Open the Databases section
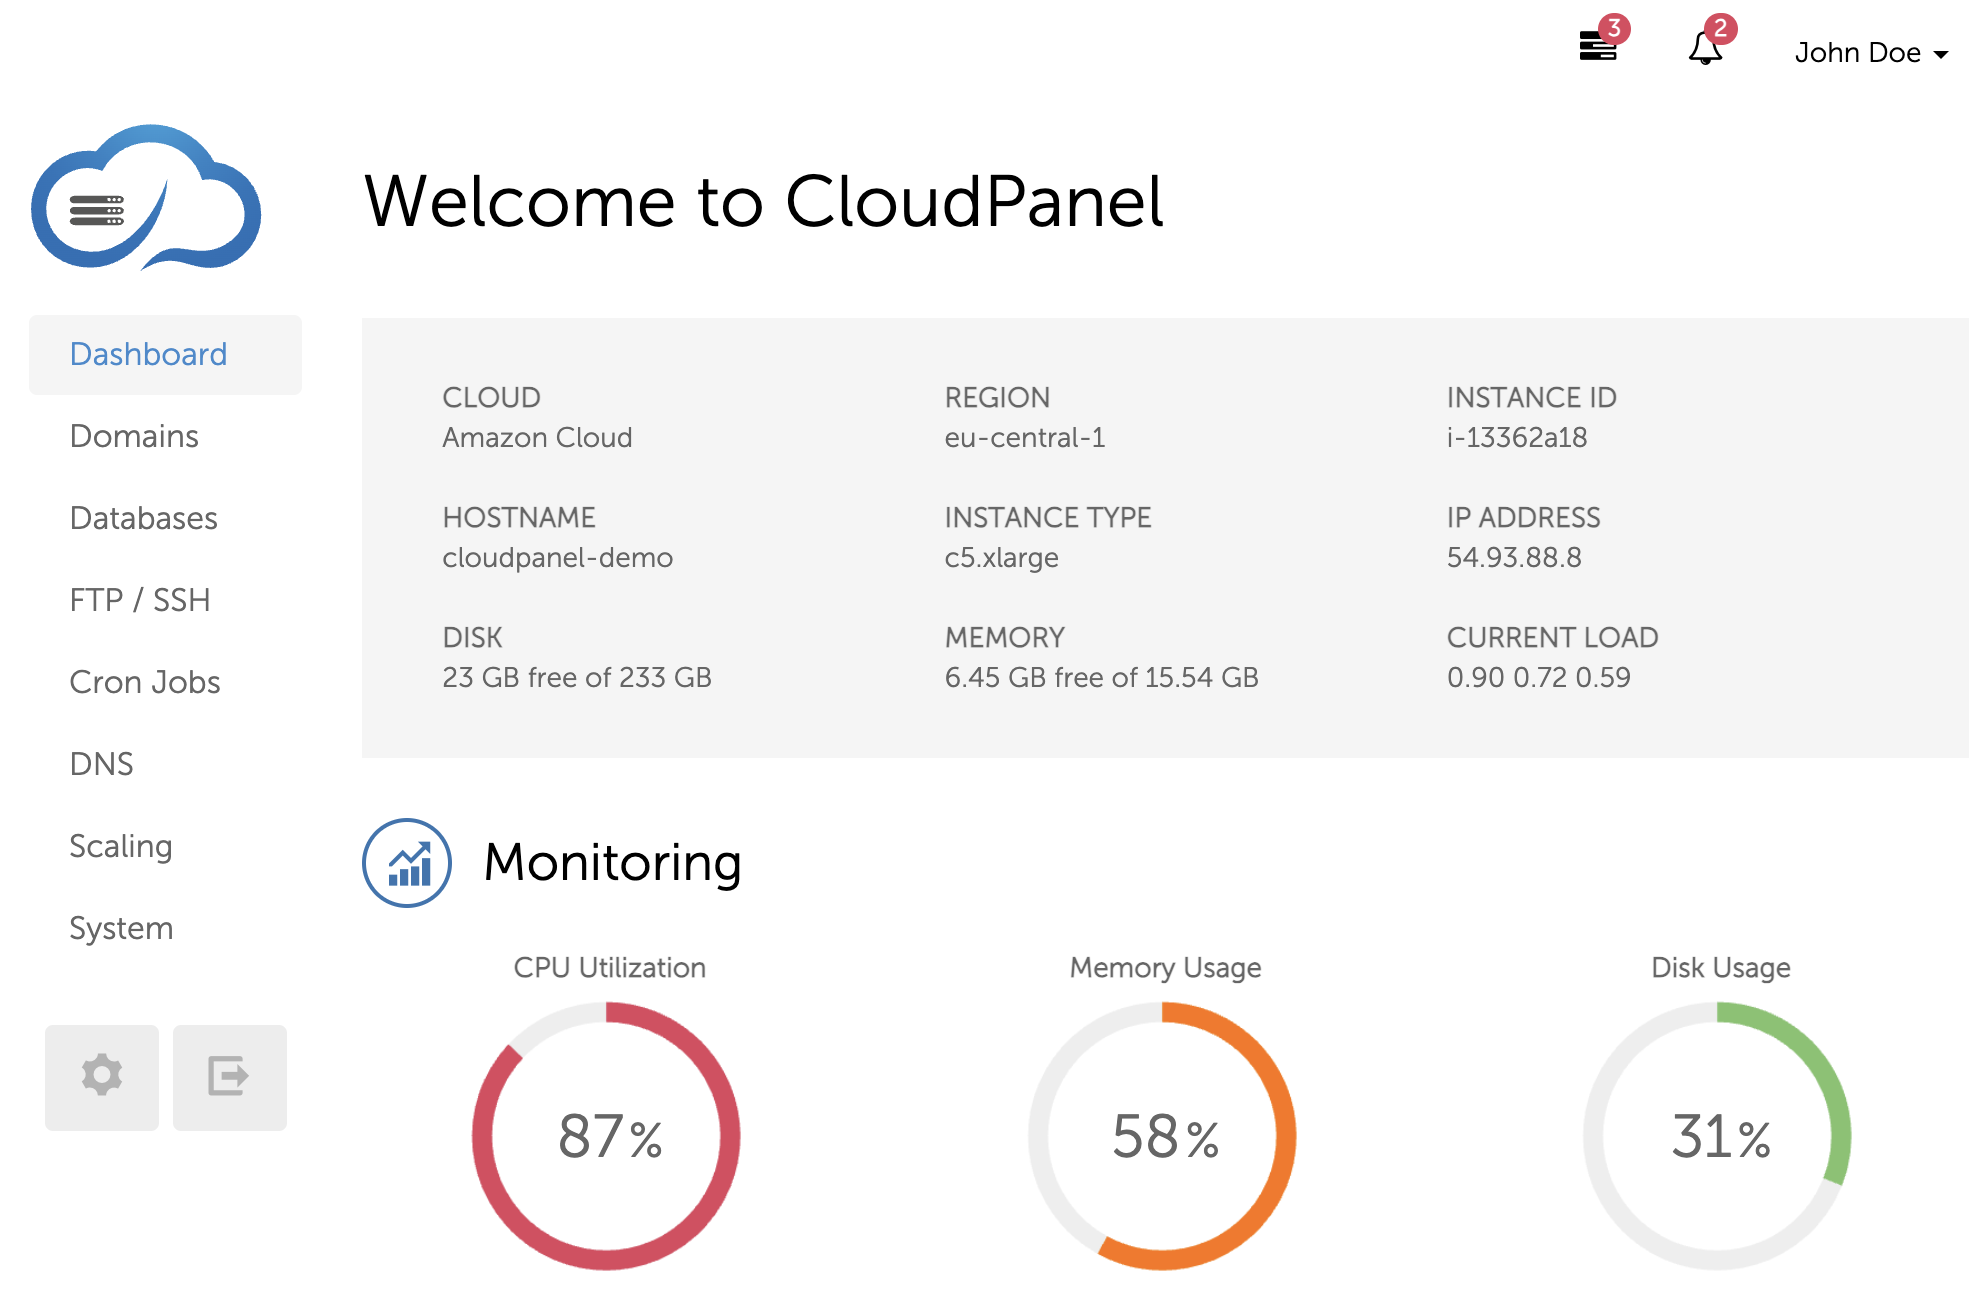Image resolution: width=1988 pixels, height=1308 pixels. click(x=143, y=518)
